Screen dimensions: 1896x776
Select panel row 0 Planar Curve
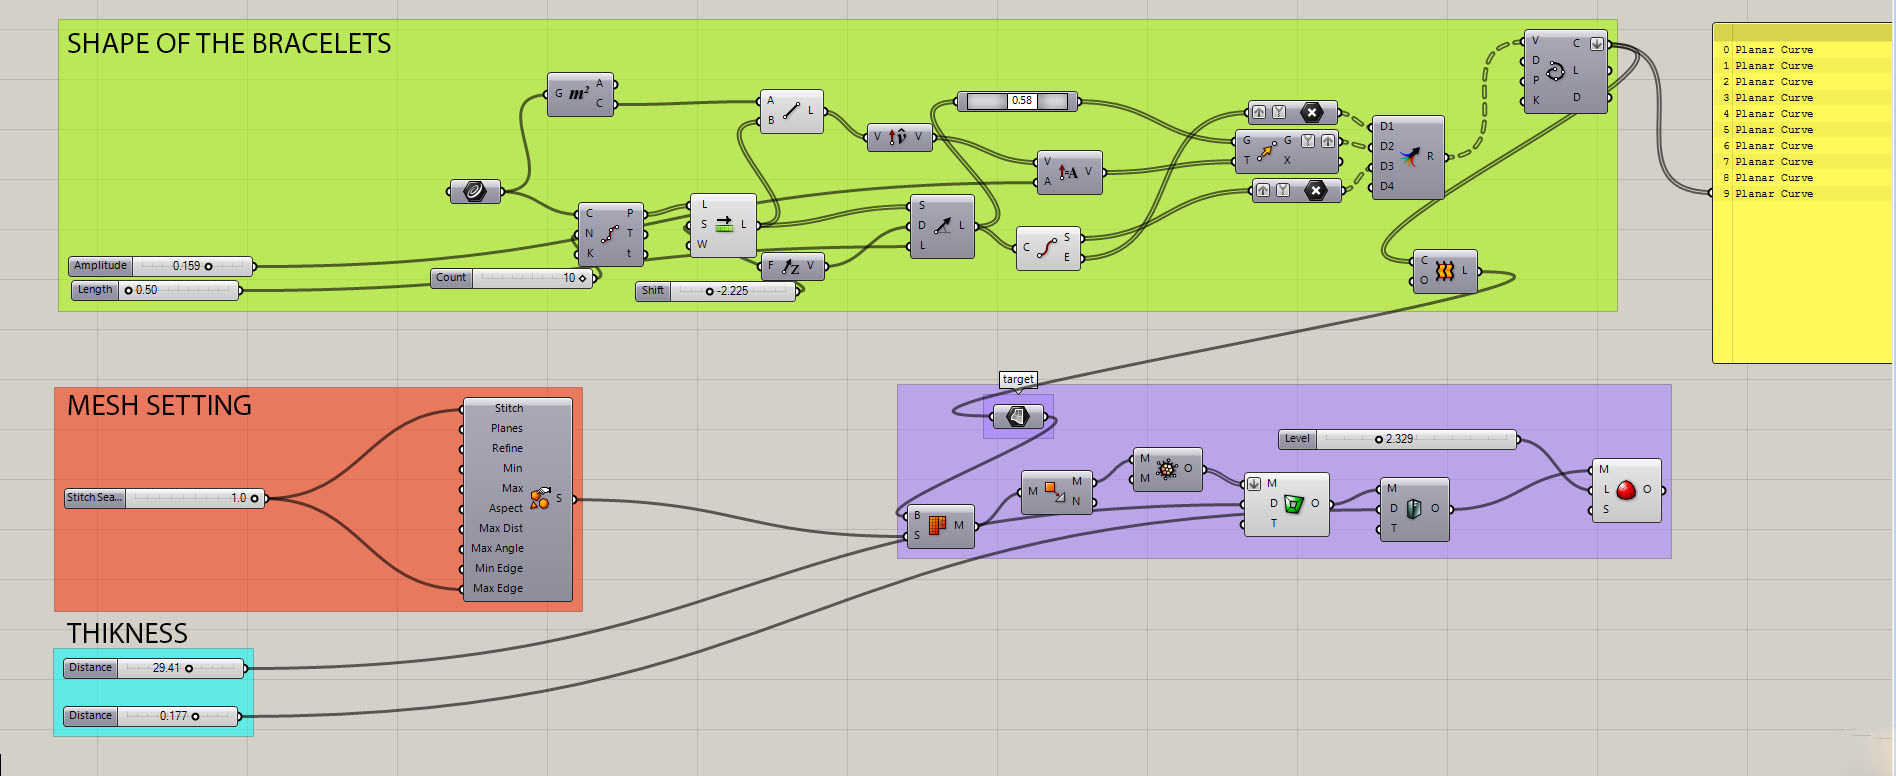tap(1774, 50)
